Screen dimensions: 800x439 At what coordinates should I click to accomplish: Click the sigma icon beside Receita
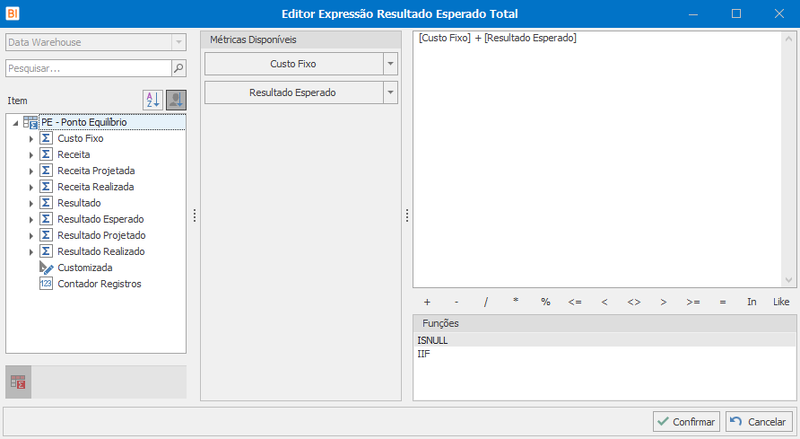(x=46, y=155)
